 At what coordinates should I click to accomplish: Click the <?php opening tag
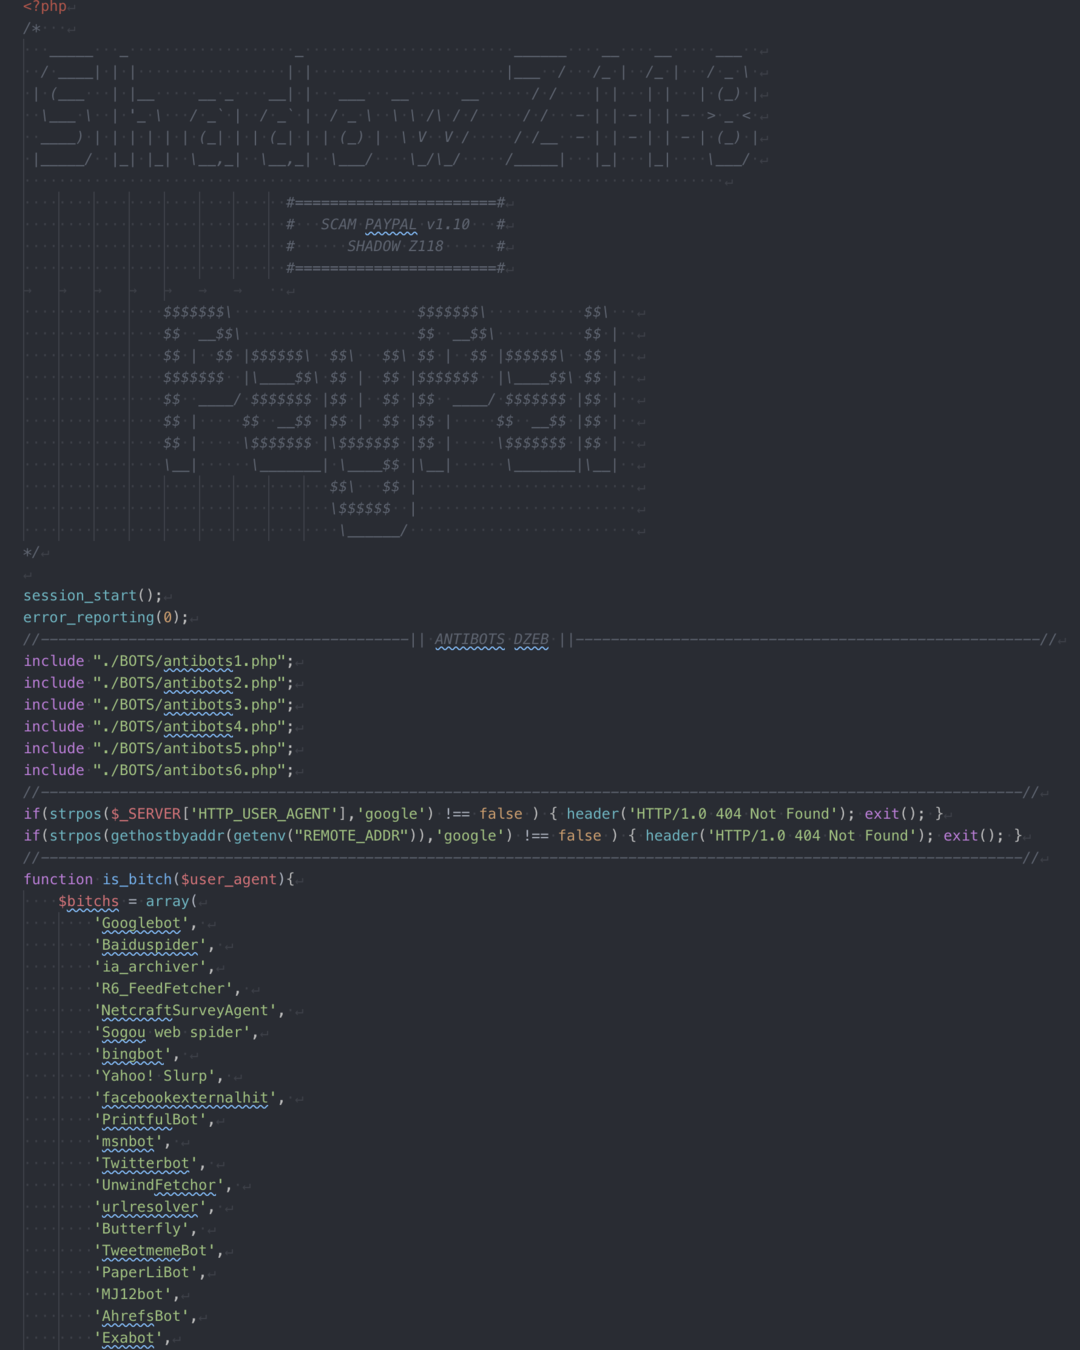pos(45,7)
